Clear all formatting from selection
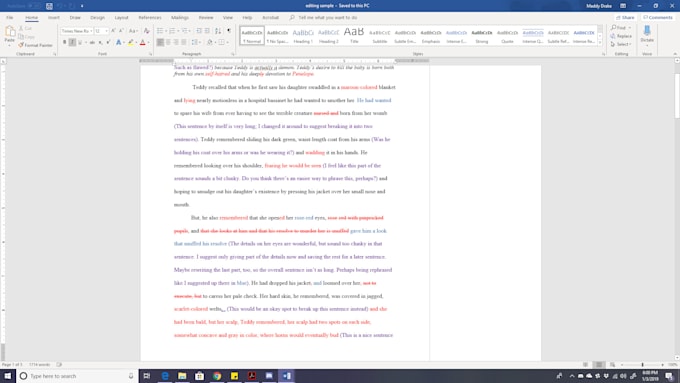 [x=147, y=31]
